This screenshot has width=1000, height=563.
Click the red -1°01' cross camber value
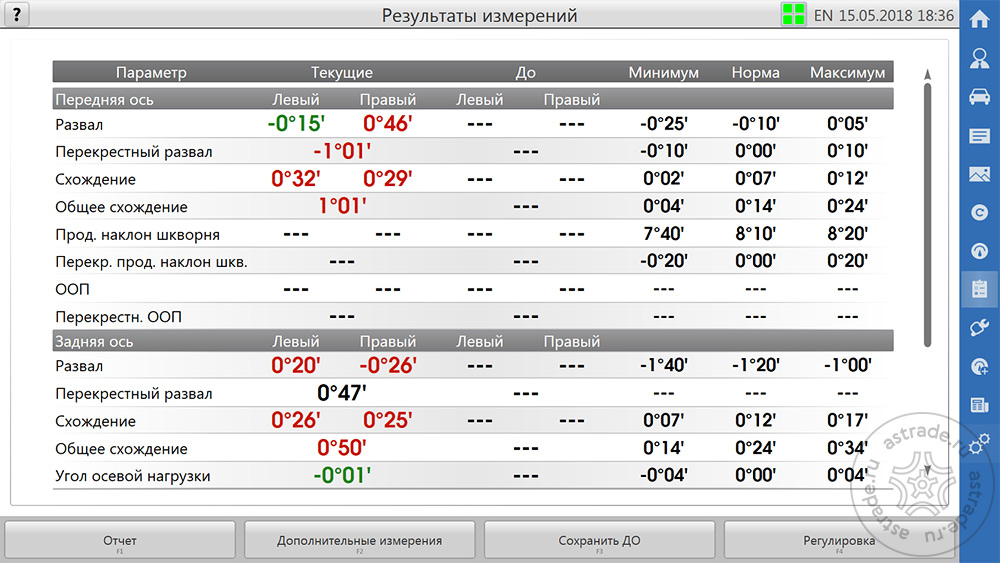(x=342, y=151)
